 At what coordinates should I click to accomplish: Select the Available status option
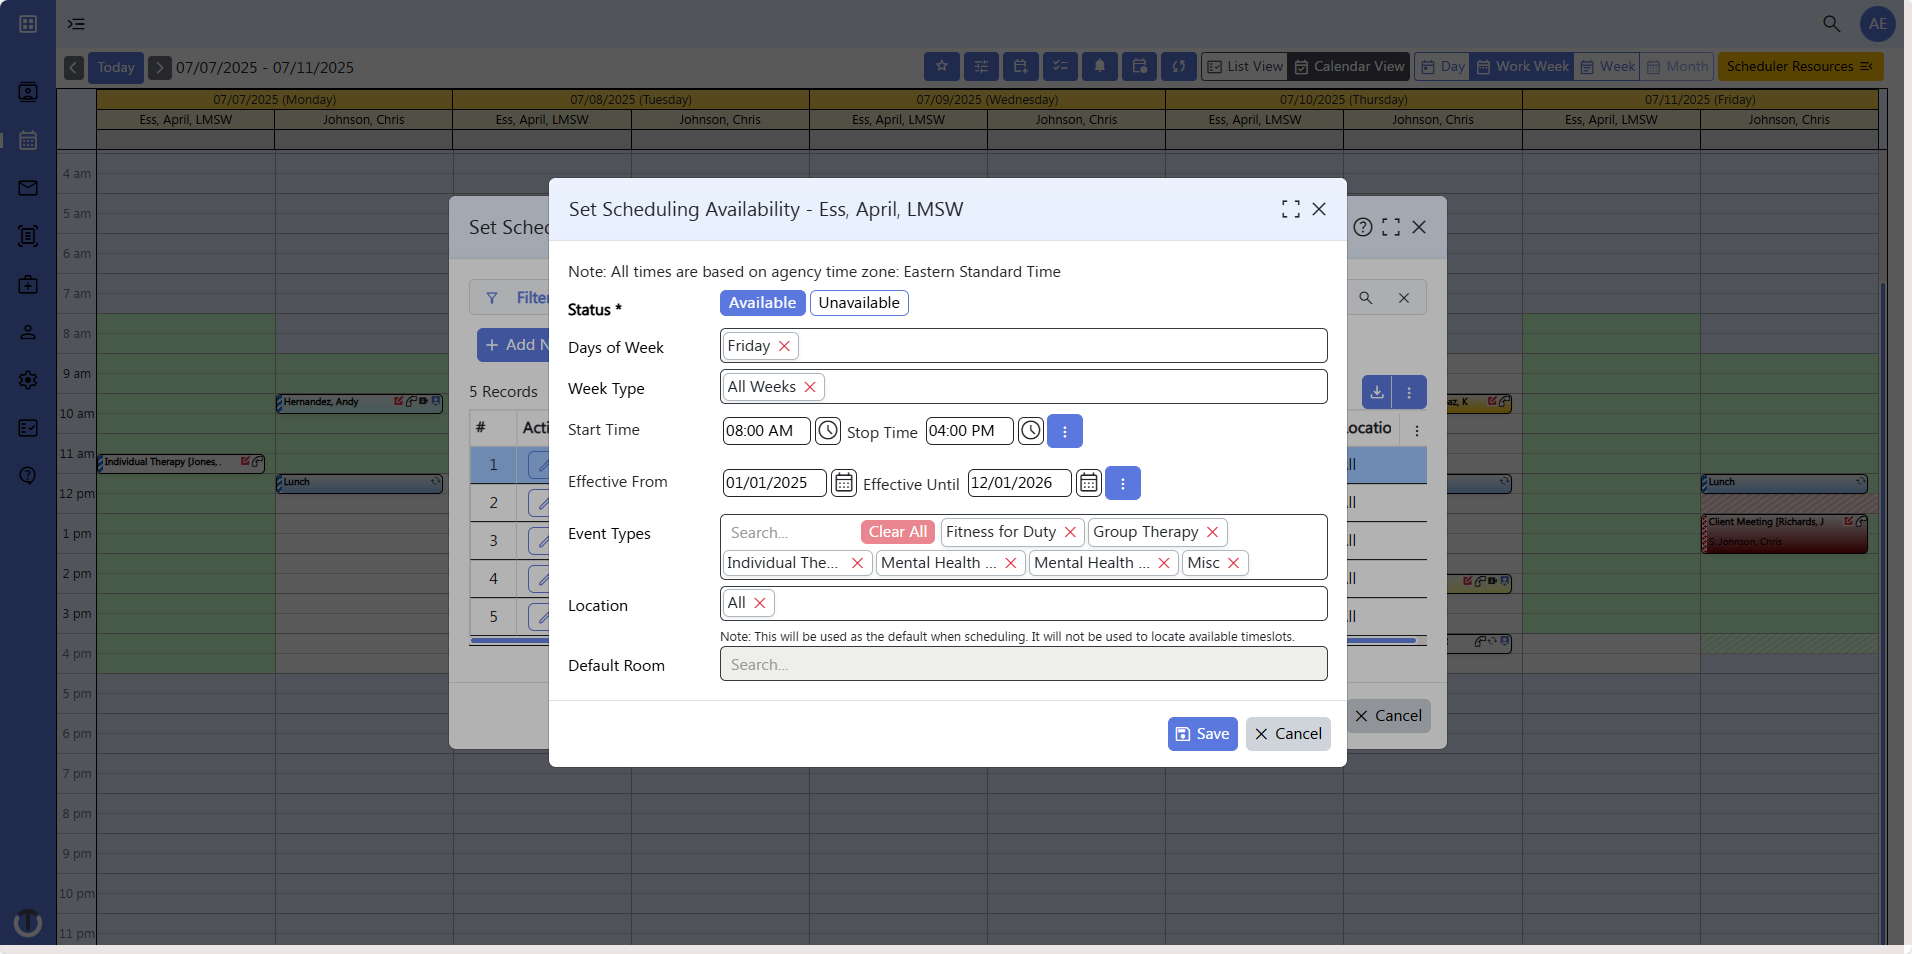[762, 302]
